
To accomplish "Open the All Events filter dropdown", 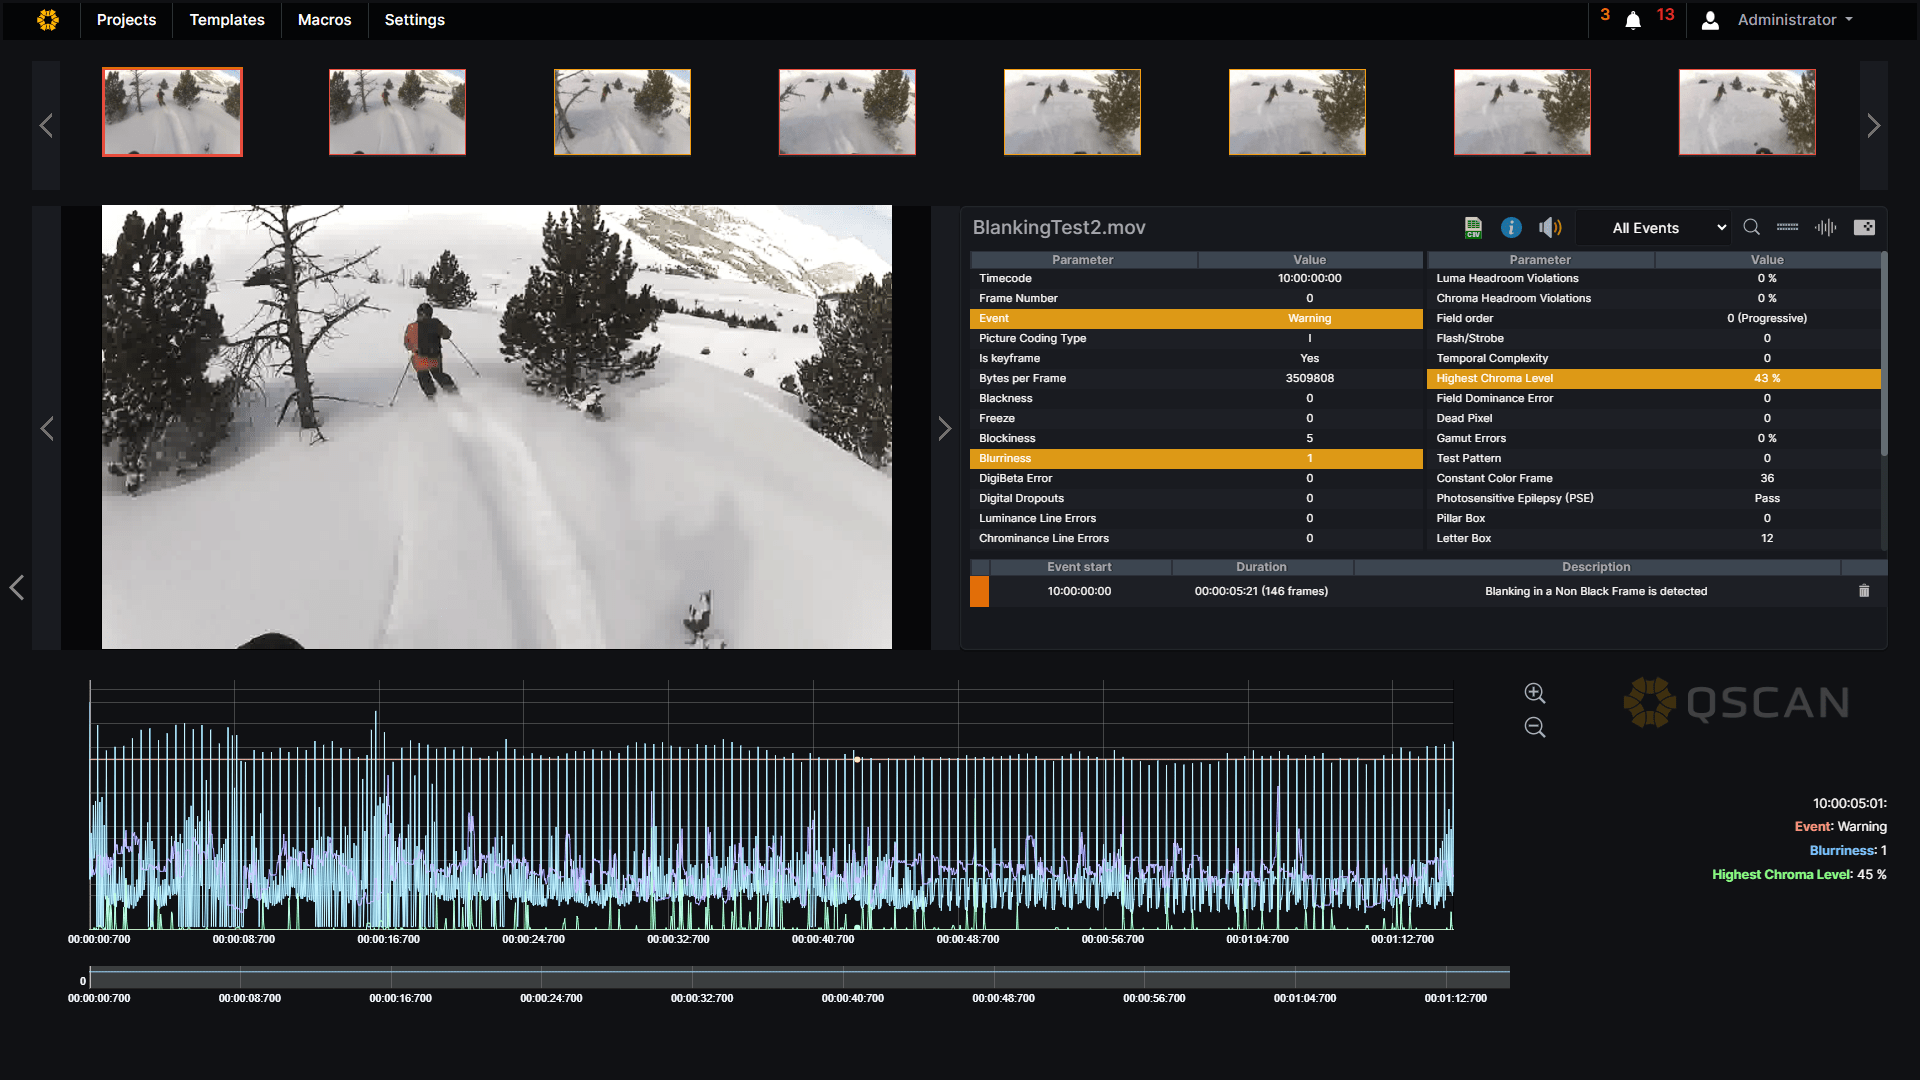I will point(1652,227).
